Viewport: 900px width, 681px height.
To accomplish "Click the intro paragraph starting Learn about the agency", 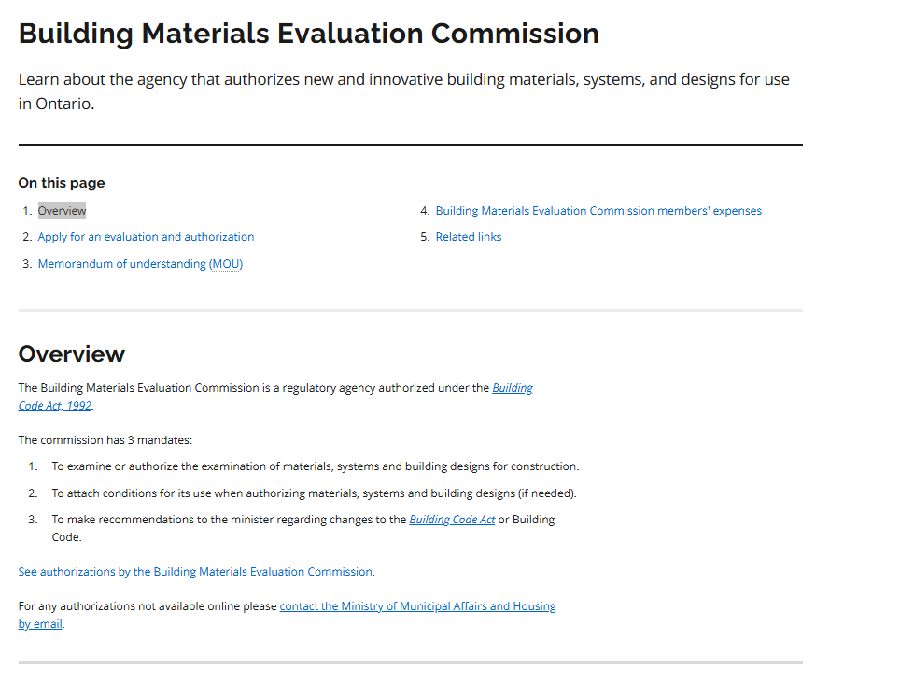I will 404,80.
